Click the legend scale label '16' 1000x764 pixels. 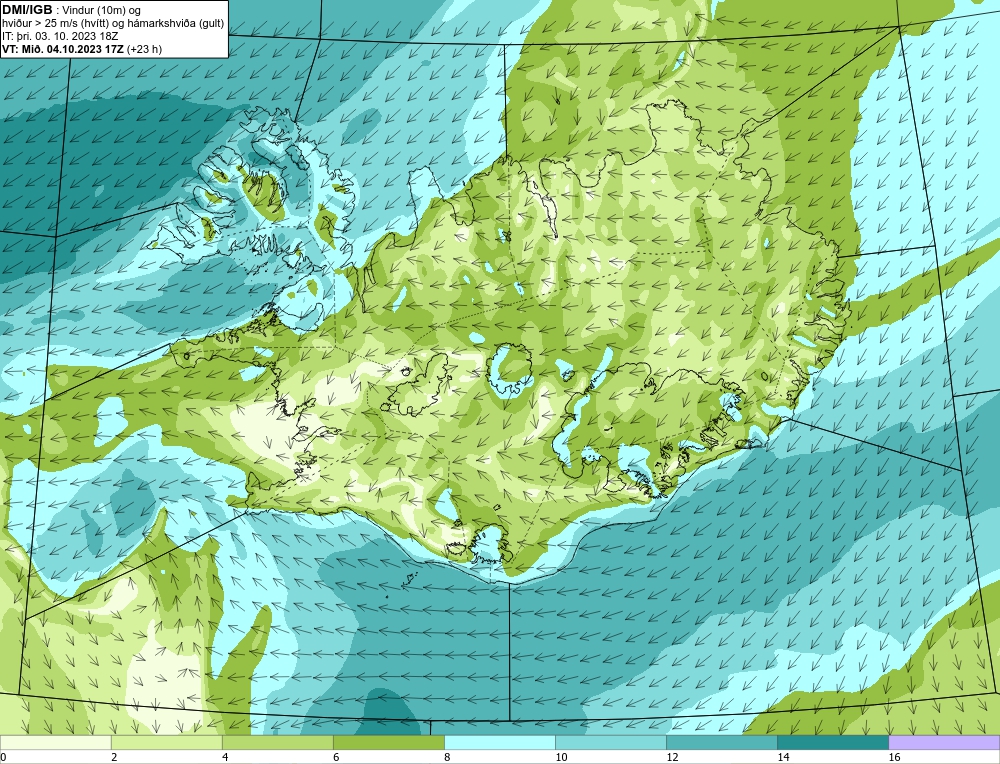coord(894,757)
